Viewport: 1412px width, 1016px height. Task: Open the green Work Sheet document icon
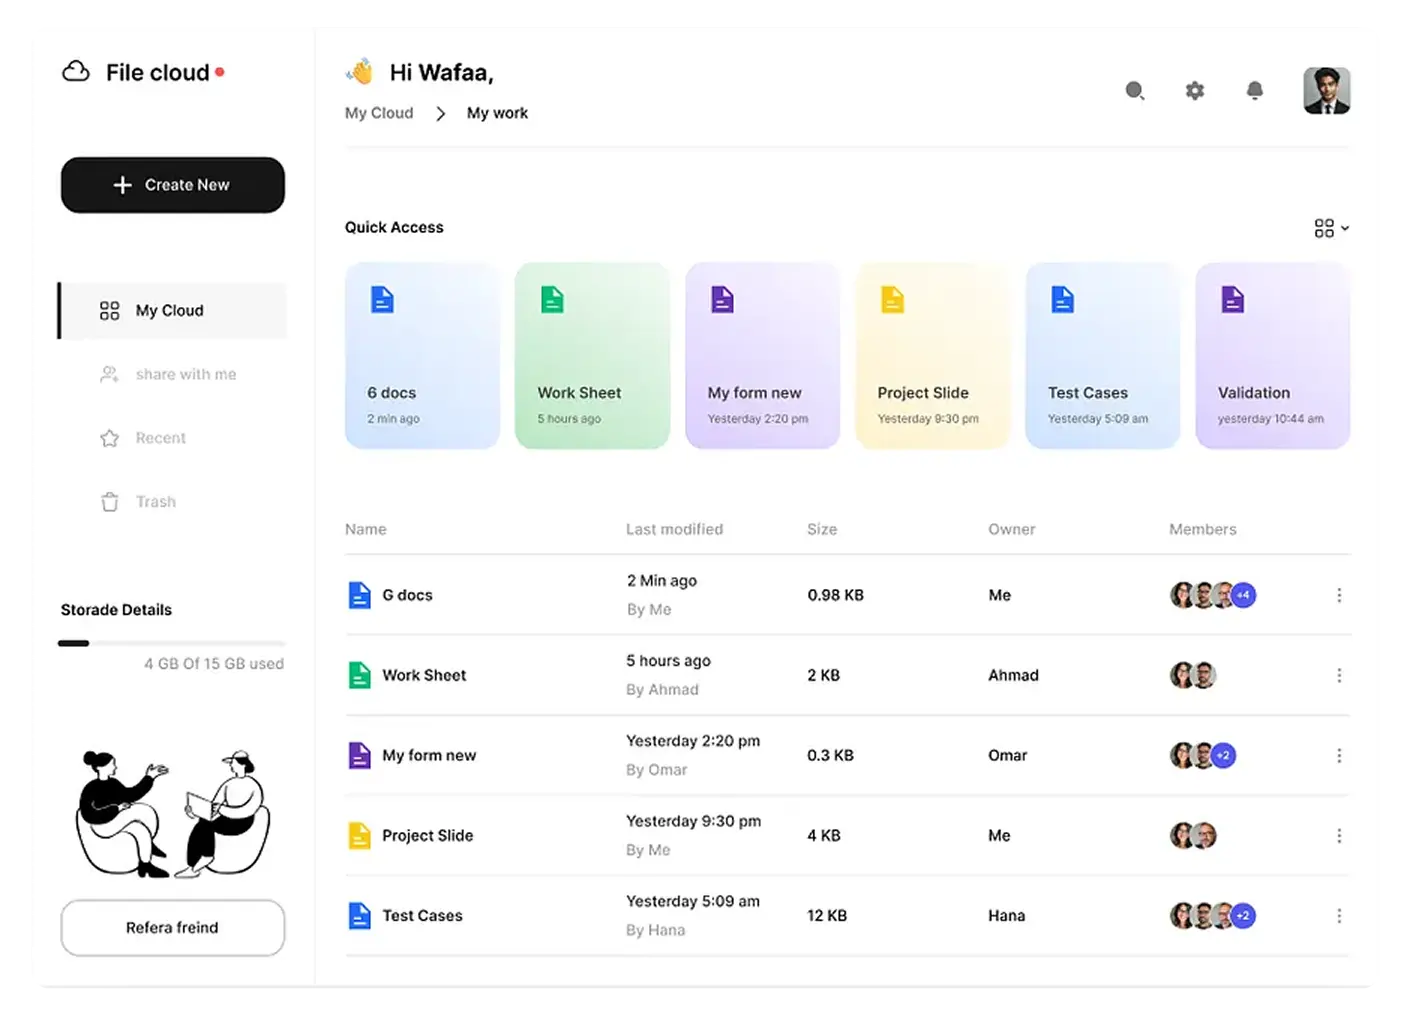coord(551,298)
